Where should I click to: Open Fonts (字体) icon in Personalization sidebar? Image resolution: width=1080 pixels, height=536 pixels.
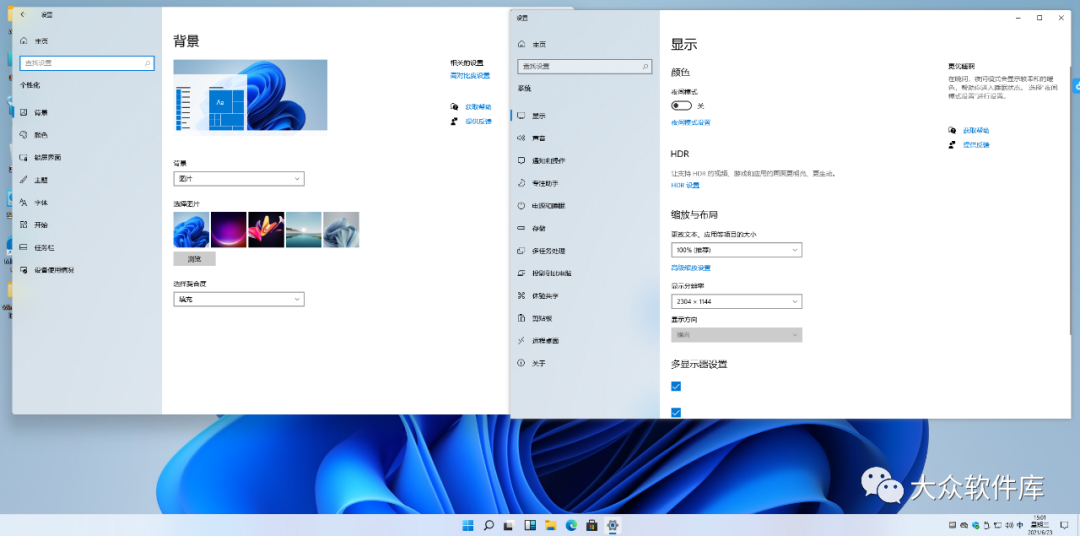click(x=23, y=203)
